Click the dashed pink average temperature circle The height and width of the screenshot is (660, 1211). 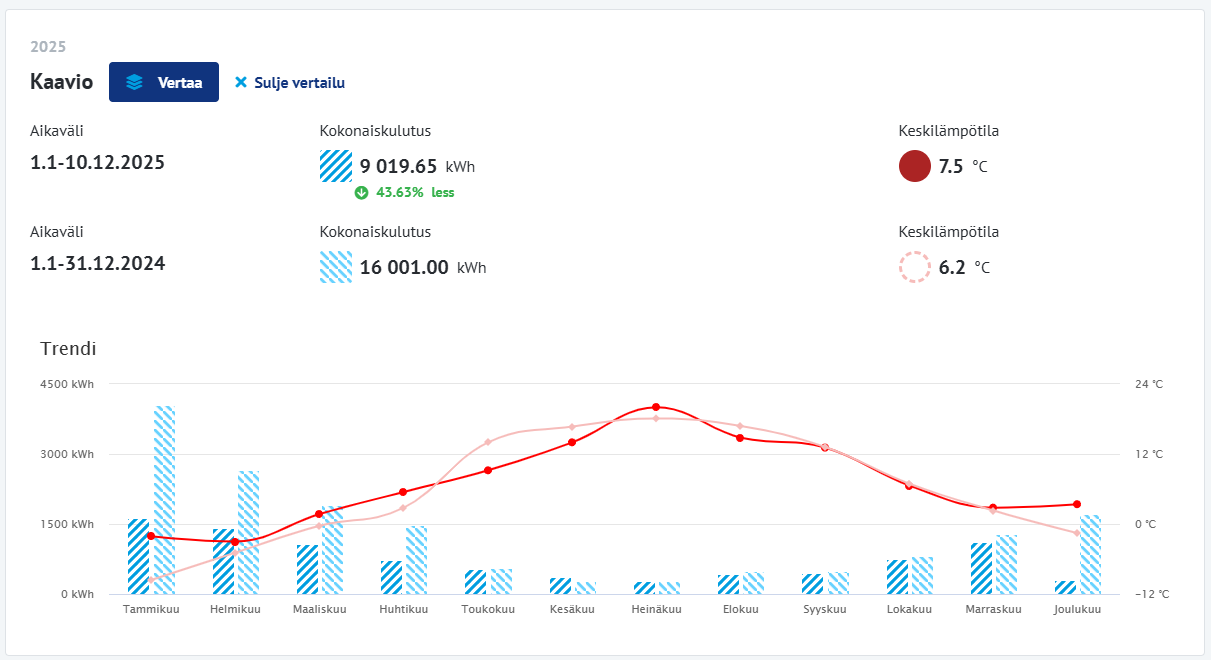pos(915,267)
